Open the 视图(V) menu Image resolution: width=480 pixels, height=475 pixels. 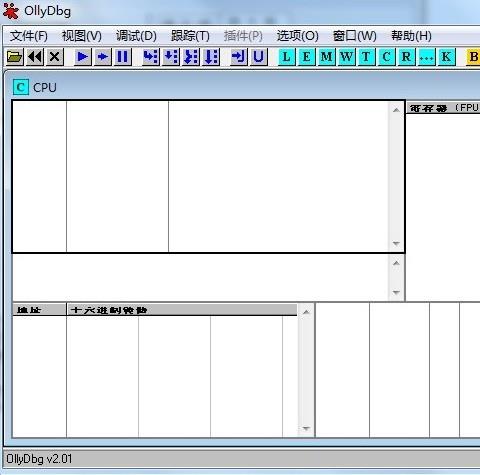click(x=82, y=36)
